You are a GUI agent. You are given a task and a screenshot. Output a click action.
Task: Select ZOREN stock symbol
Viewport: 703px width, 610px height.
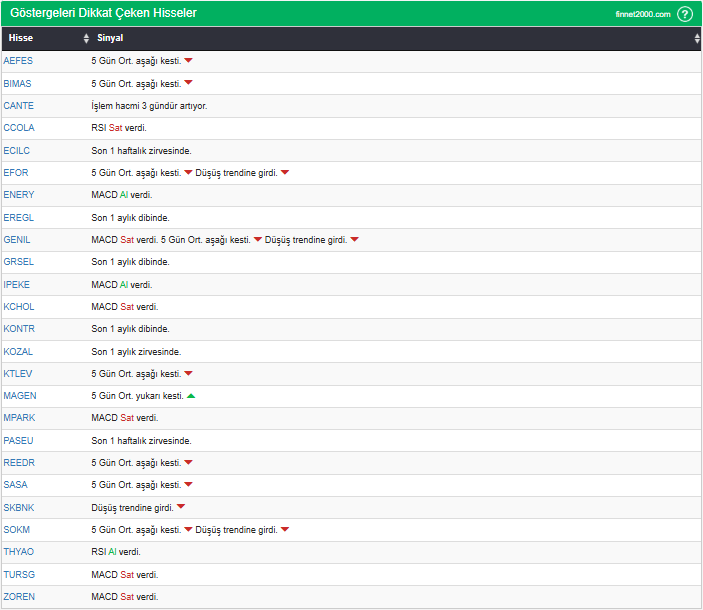[x=19, y=597]
